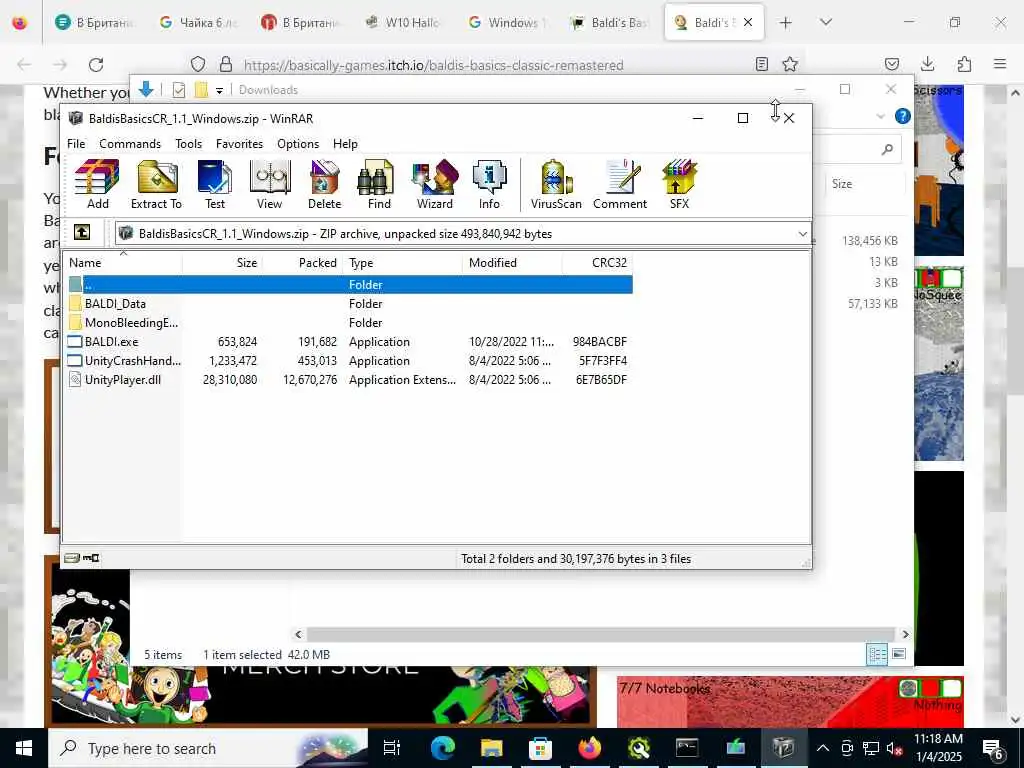The image size is (1024, 768).
Task: Switch Explorer to details view
Action: click(x=877, y=654)
